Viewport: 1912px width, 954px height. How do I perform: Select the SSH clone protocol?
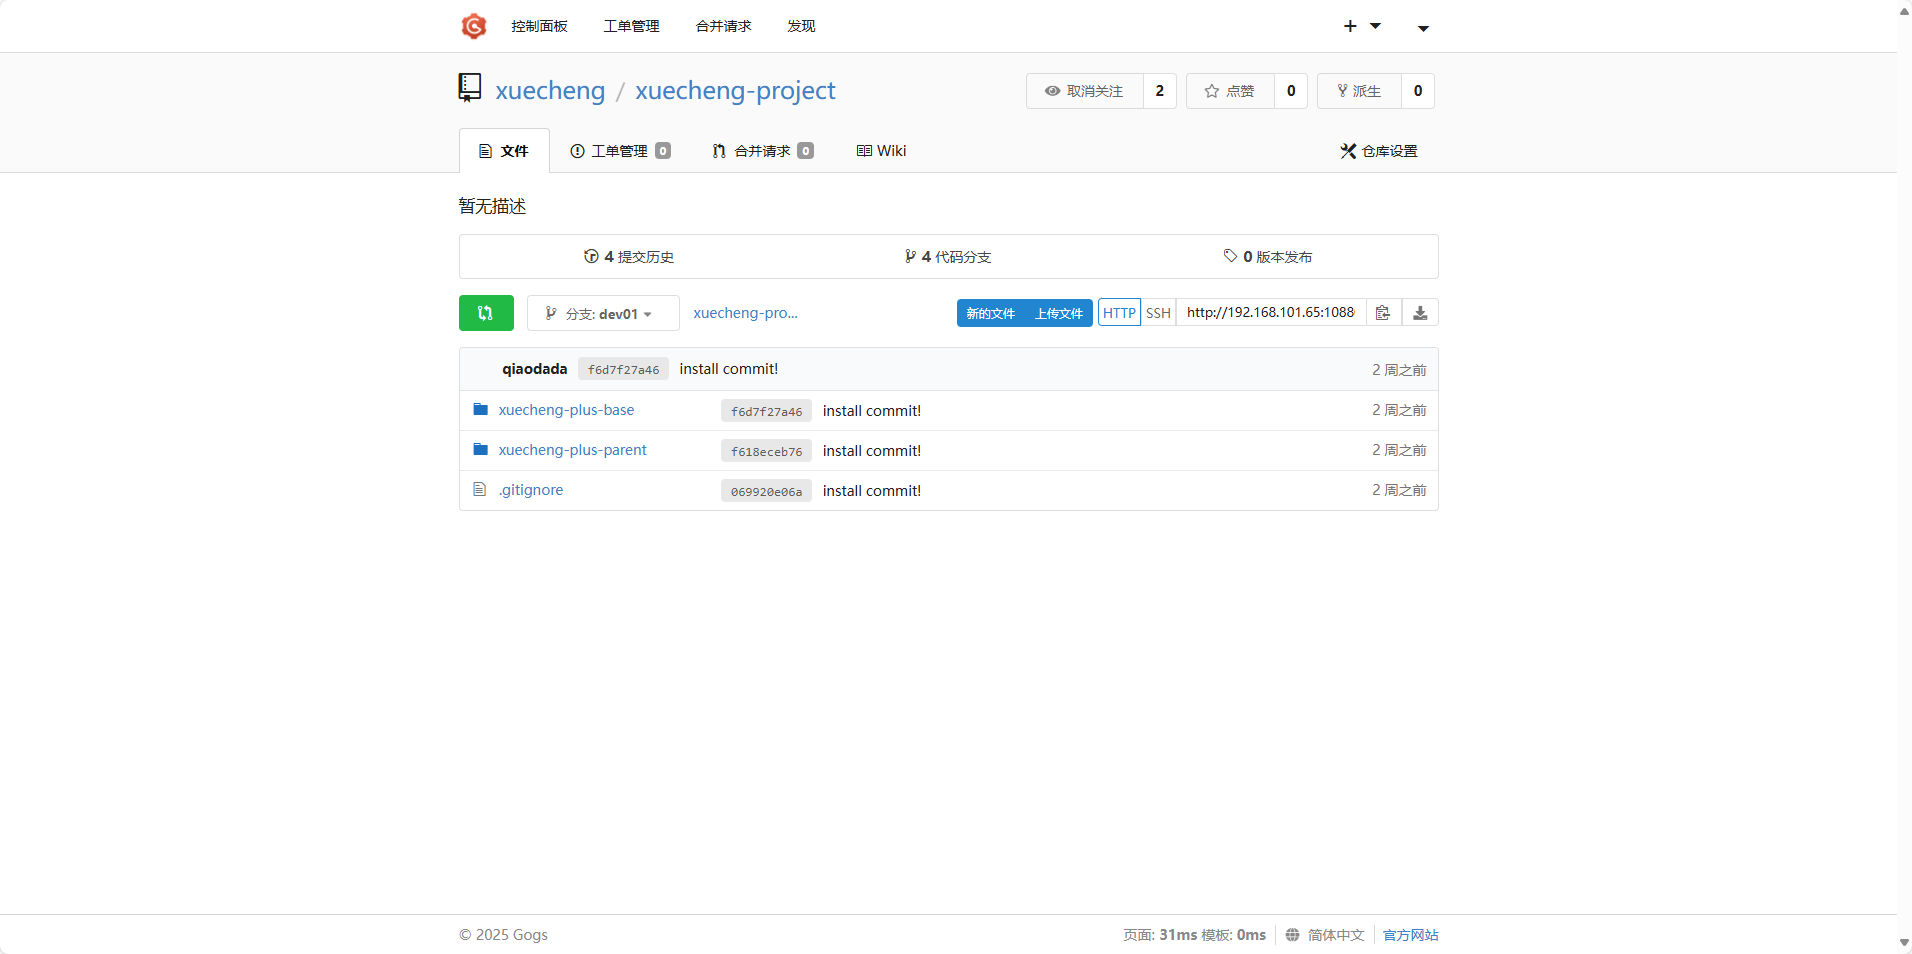pos(1158,313)
